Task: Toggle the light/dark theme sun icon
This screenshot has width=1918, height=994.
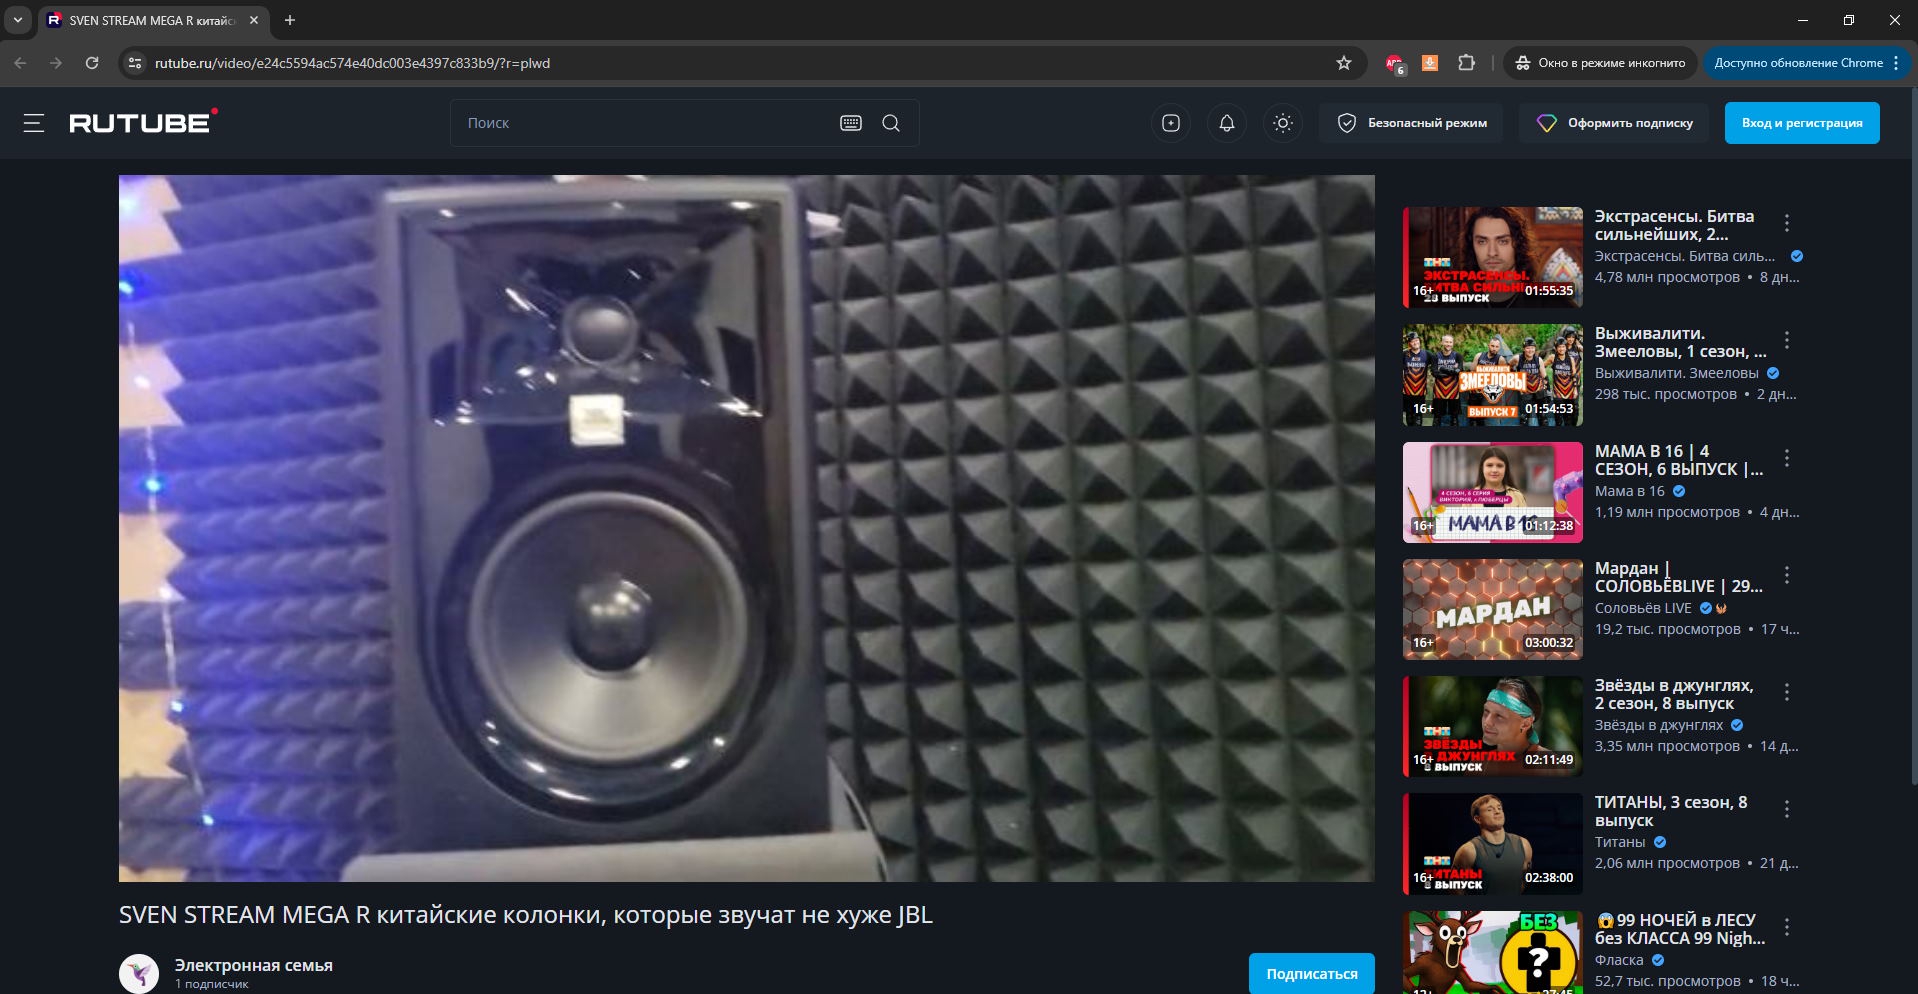Action: 1283,123
